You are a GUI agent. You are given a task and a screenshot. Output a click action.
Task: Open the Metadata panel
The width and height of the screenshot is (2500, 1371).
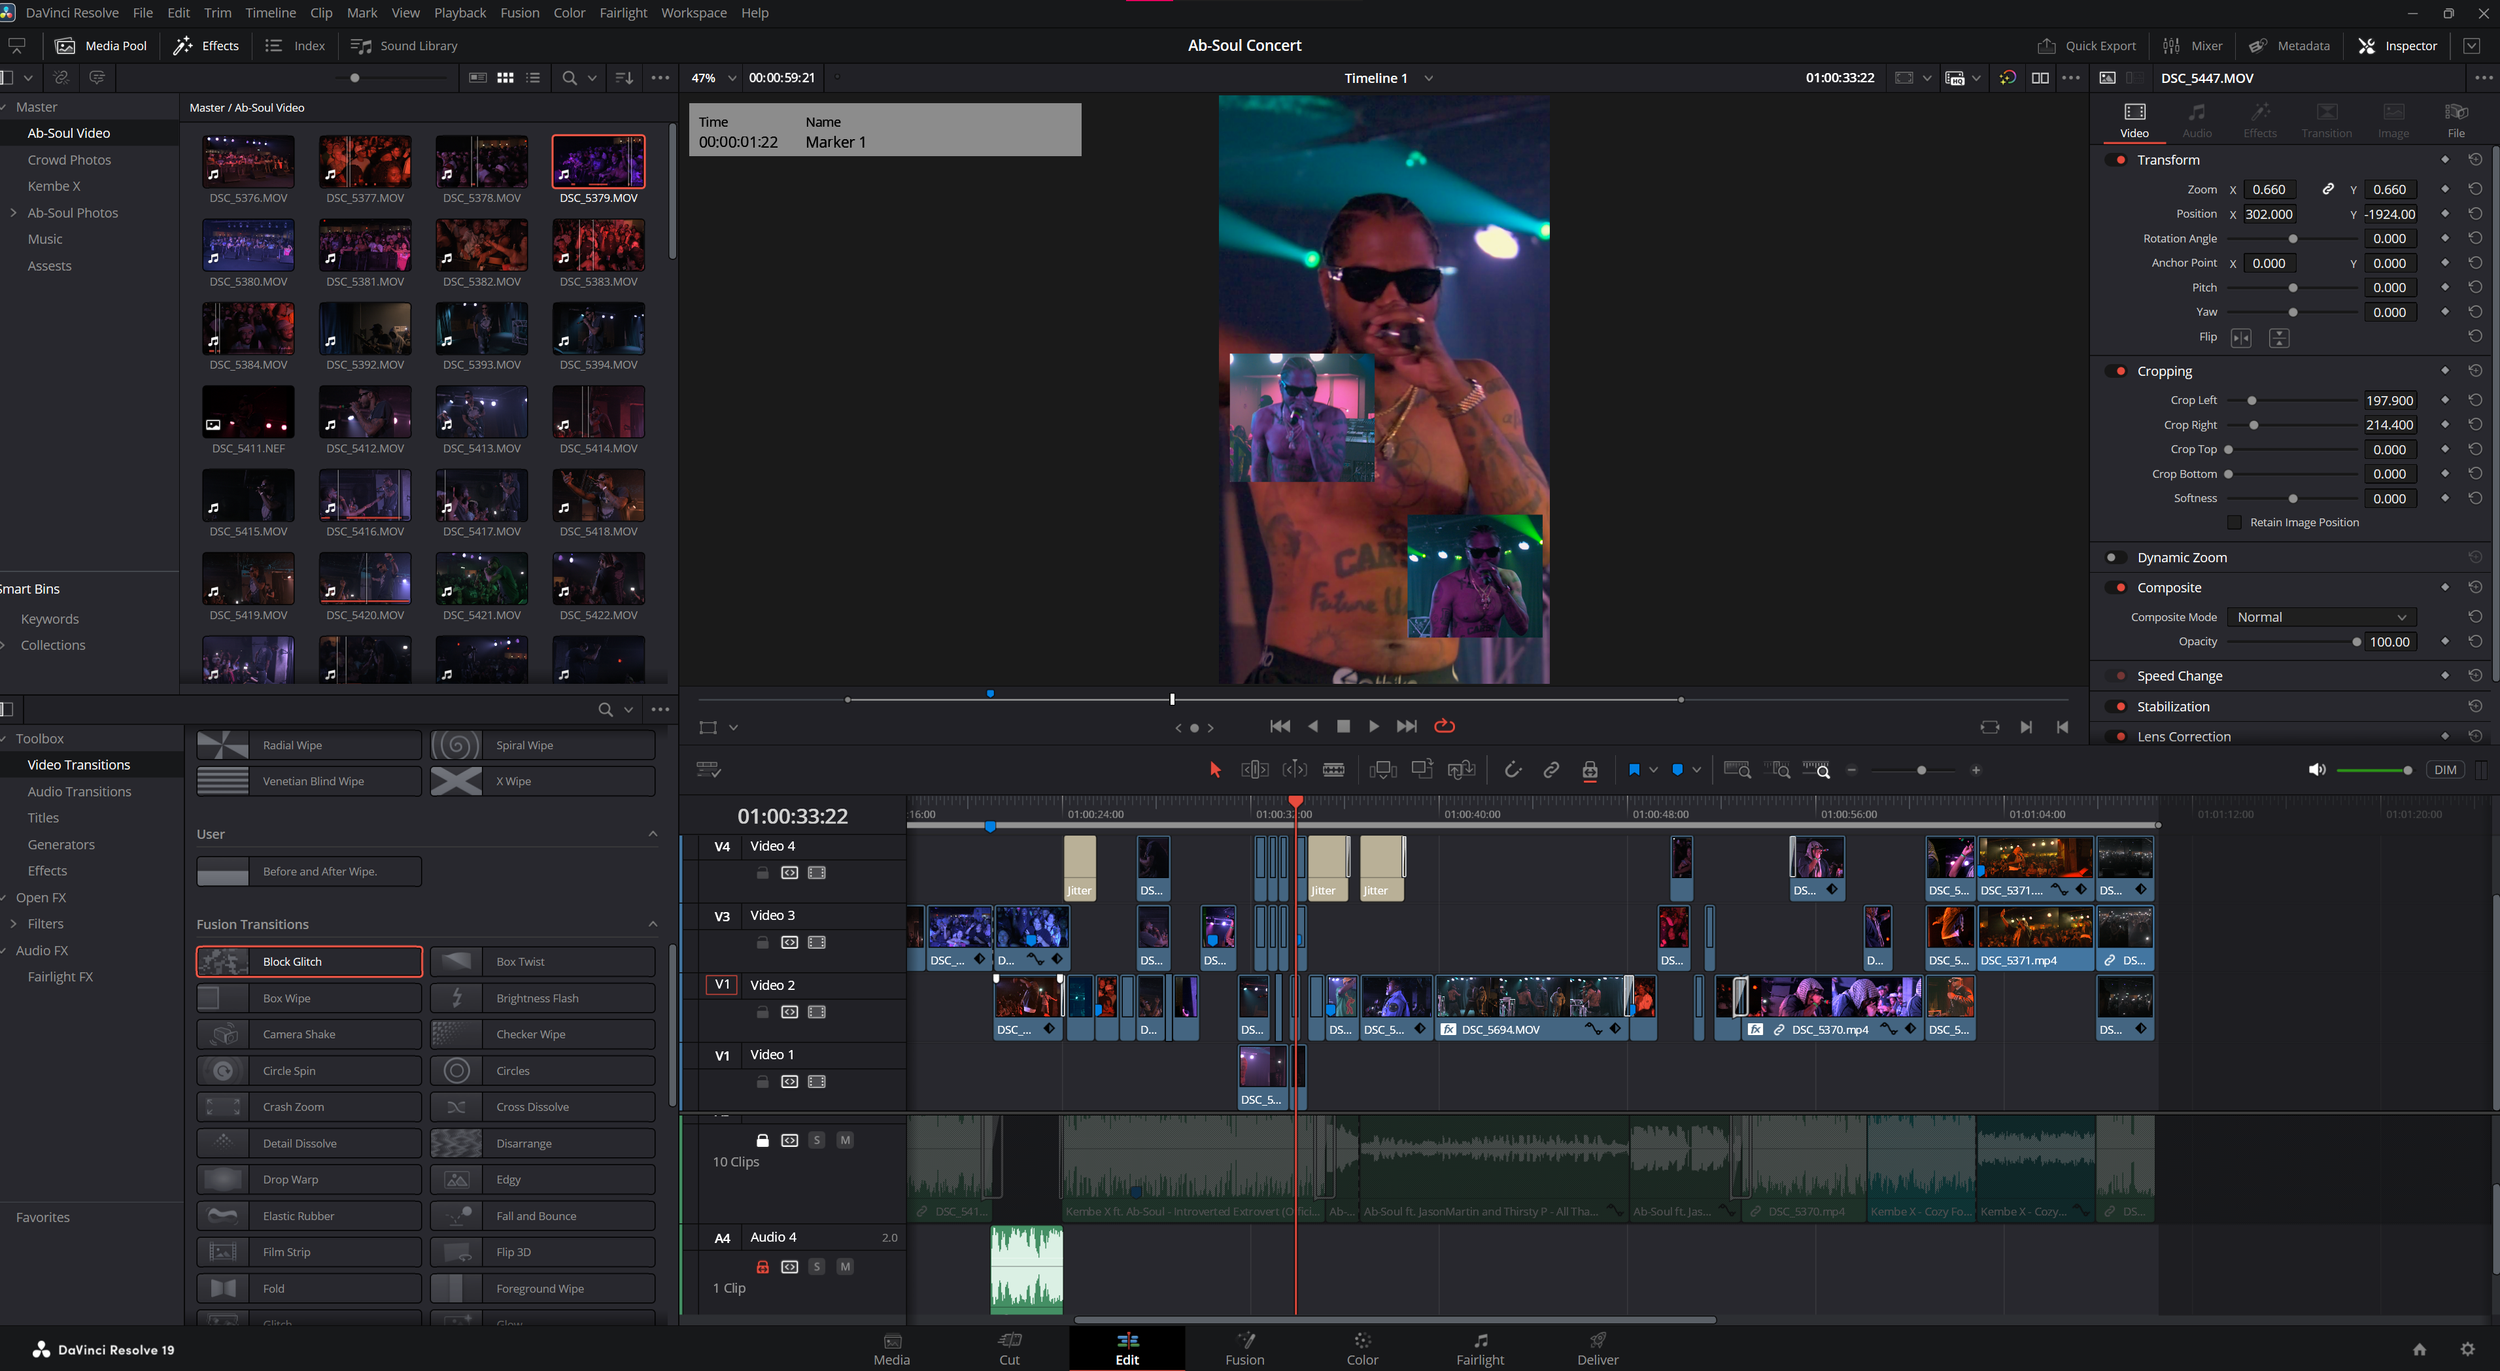(x=2288, y=45)
